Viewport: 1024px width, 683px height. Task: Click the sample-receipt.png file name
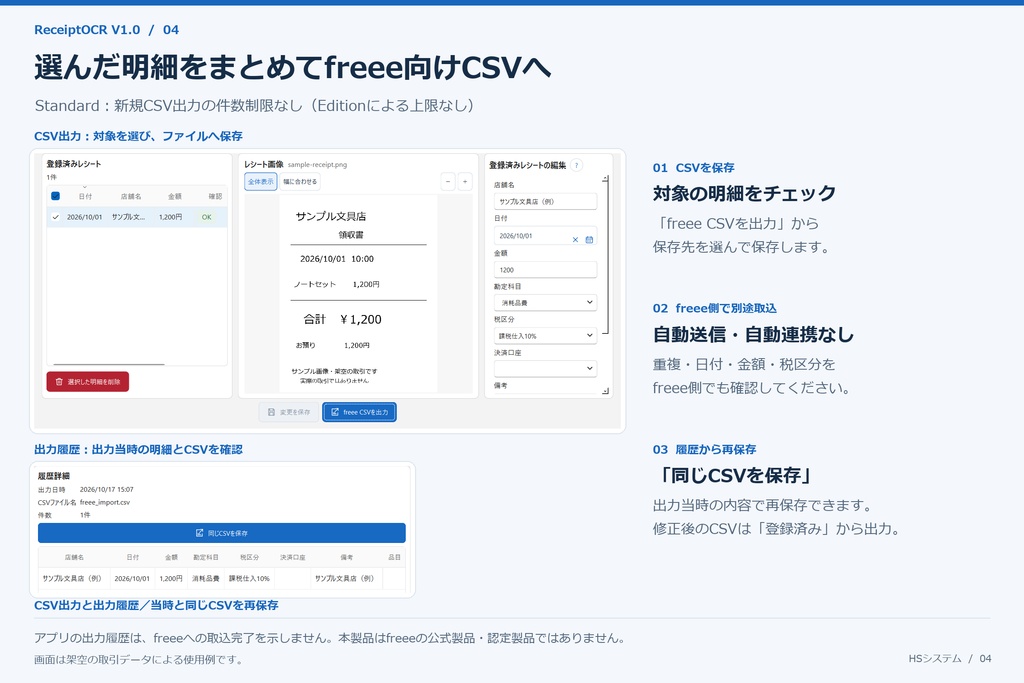tap(317, 165)
